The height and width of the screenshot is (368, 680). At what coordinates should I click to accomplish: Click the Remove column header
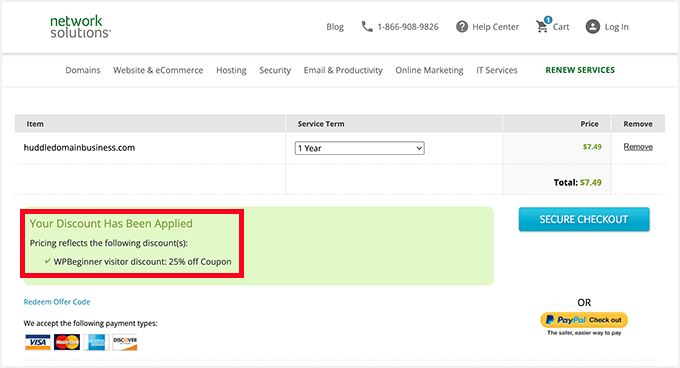[x=638, y=124]
